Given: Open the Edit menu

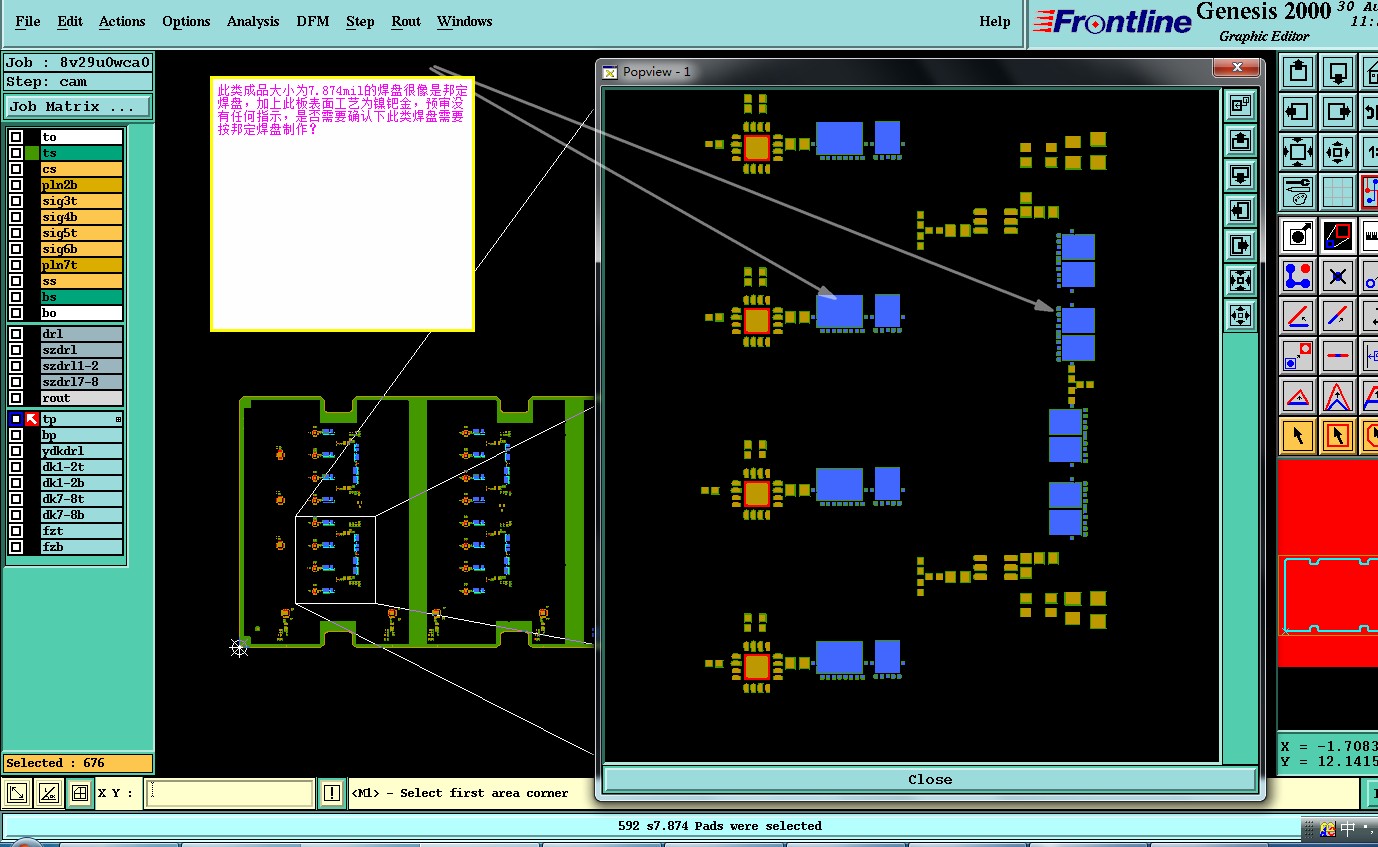Looking at the screenshot, I should (x=70, y=21).
